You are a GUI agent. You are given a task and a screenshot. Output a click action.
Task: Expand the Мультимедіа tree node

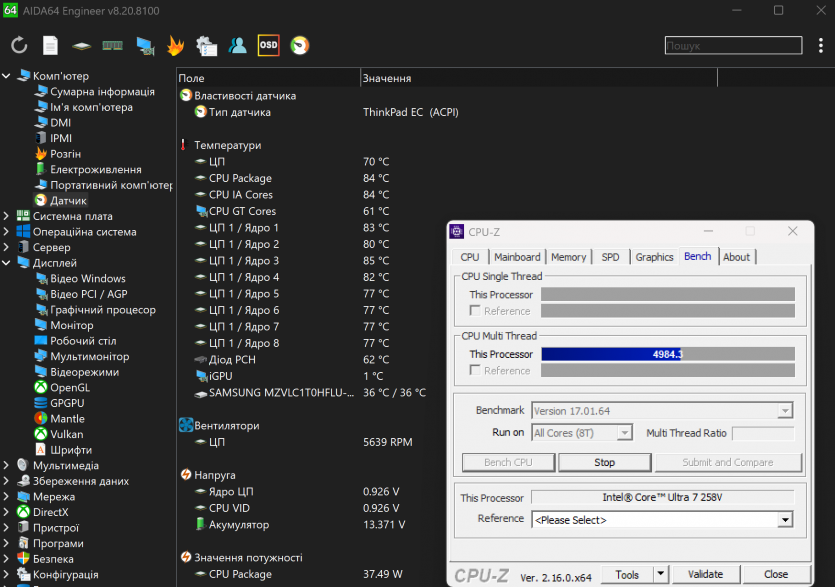7,465
